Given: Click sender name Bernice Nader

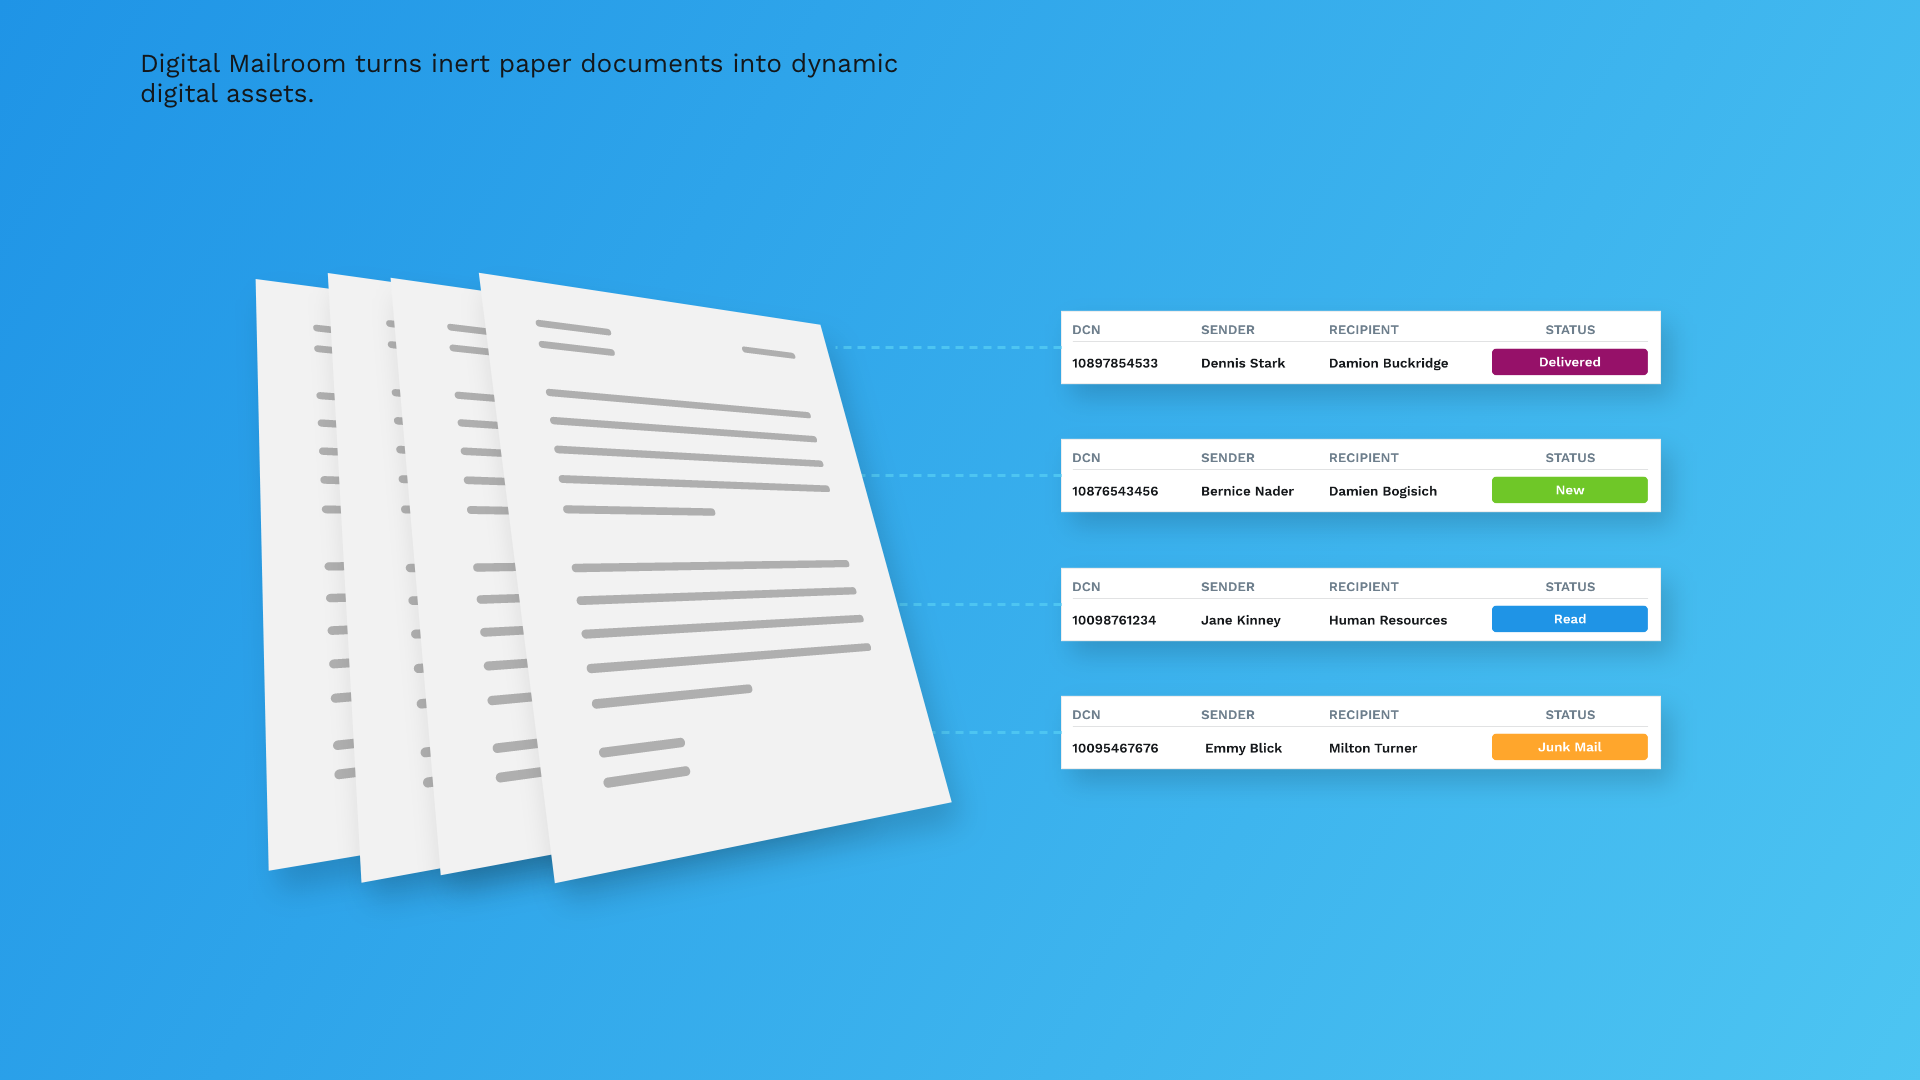Looking at the screenshot, I should click(x=1246, y=491).
